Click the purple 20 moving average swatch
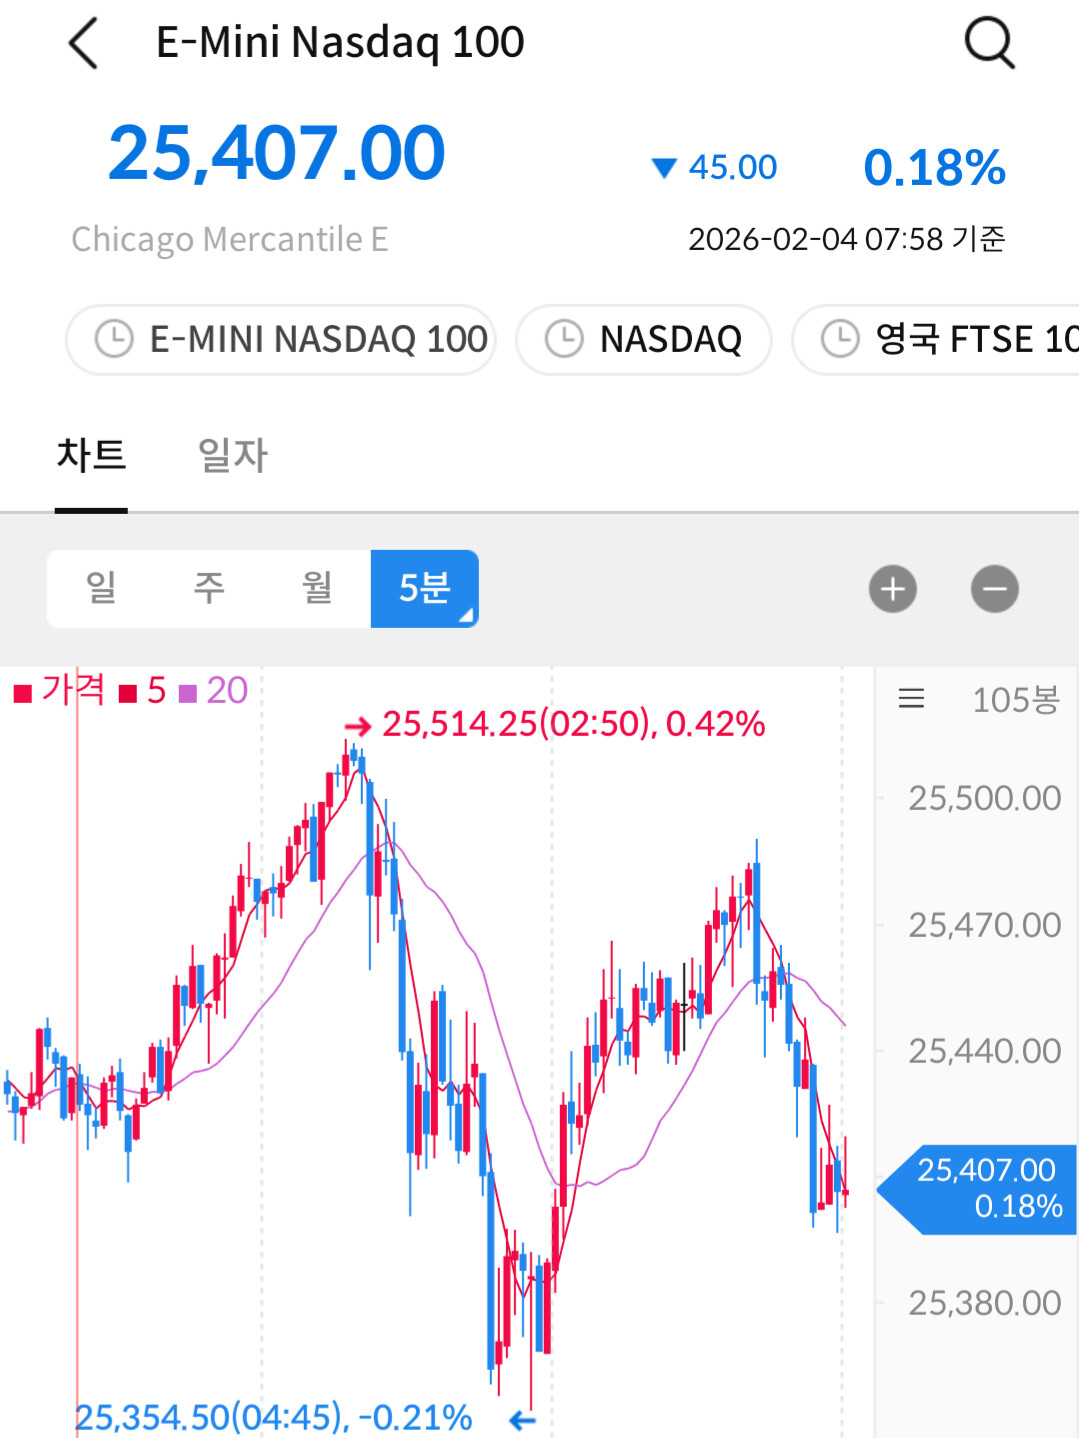The image size is (1079, 1438). [188, 692]
